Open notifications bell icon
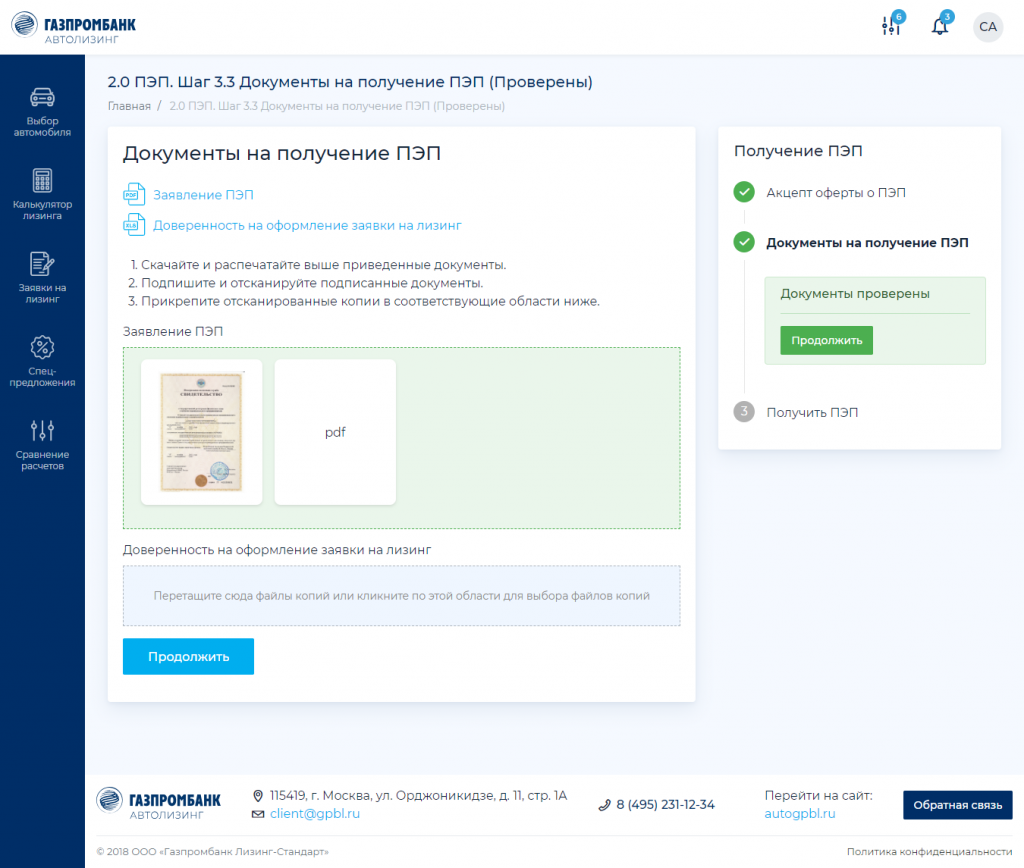The width and height of the screenshot is (1024, 868). click(x=941, y=24)
